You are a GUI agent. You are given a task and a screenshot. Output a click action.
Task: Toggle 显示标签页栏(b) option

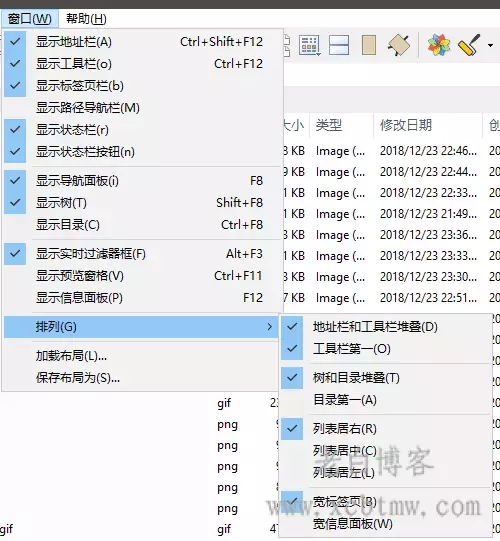pos(141,86)
